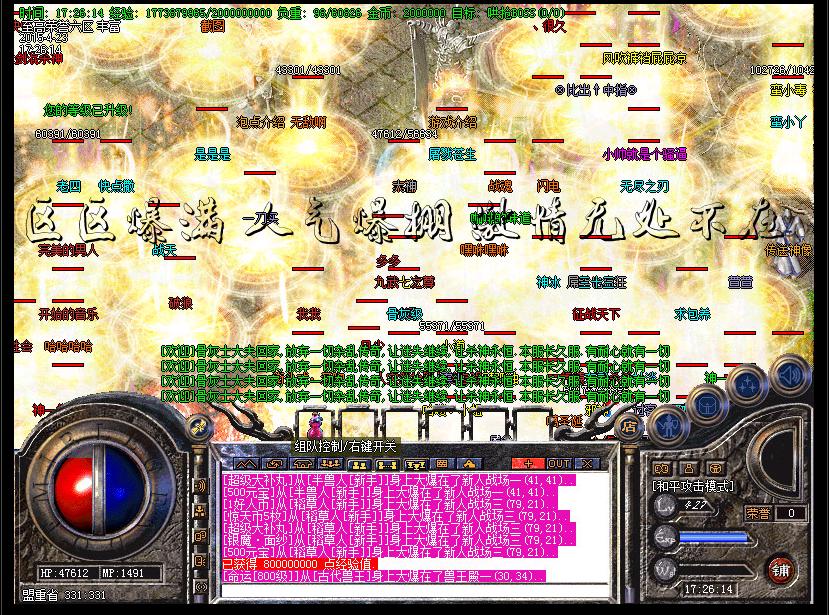Click the OUT button on chat toolbar
Screen dimensions: 829x615
pos(558,464)
